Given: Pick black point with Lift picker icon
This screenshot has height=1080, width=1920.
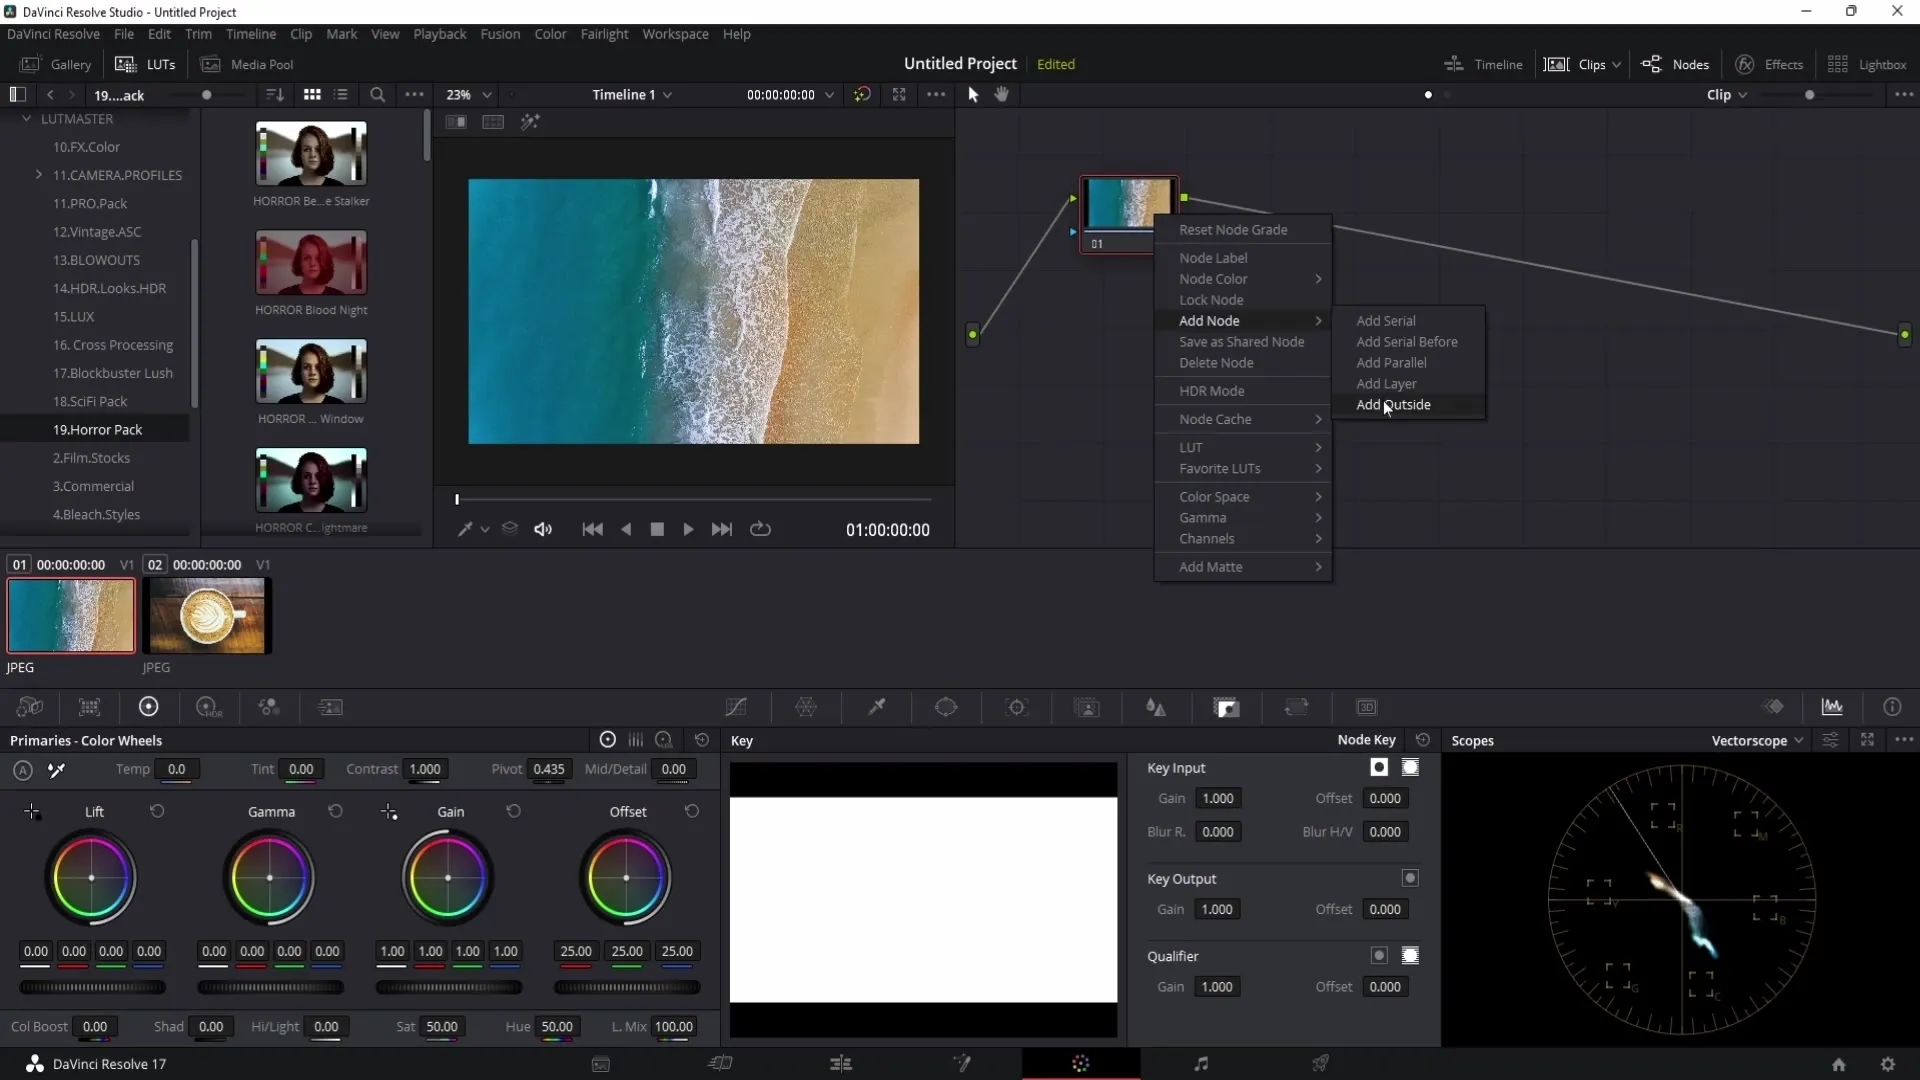Looking at the screenshot, I should click(32, 812).
